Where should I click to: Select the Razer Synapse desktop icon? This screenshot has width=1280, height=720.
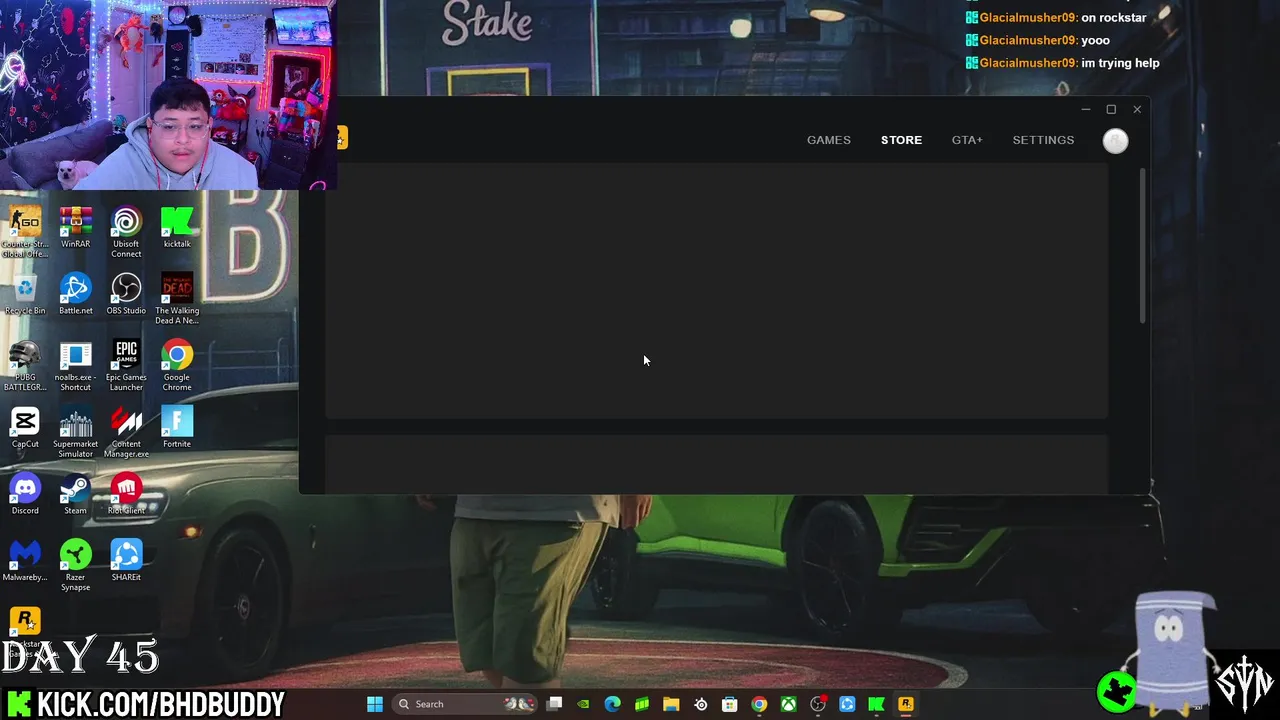pos(75,566)
